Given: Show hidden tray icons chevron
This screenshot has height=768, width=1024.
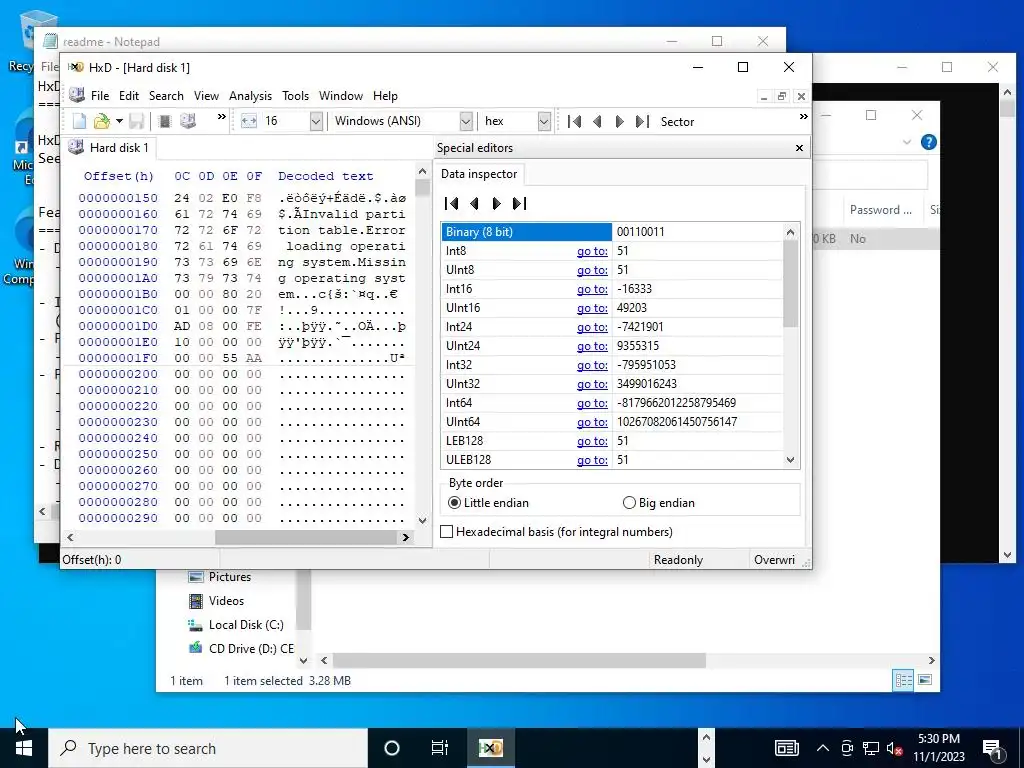Looking at the screenshot, I should (x=823, y=748).
